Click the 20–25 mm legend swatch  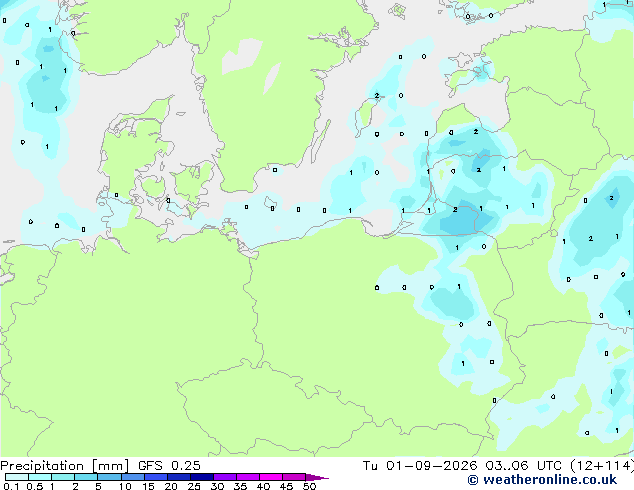179,477
